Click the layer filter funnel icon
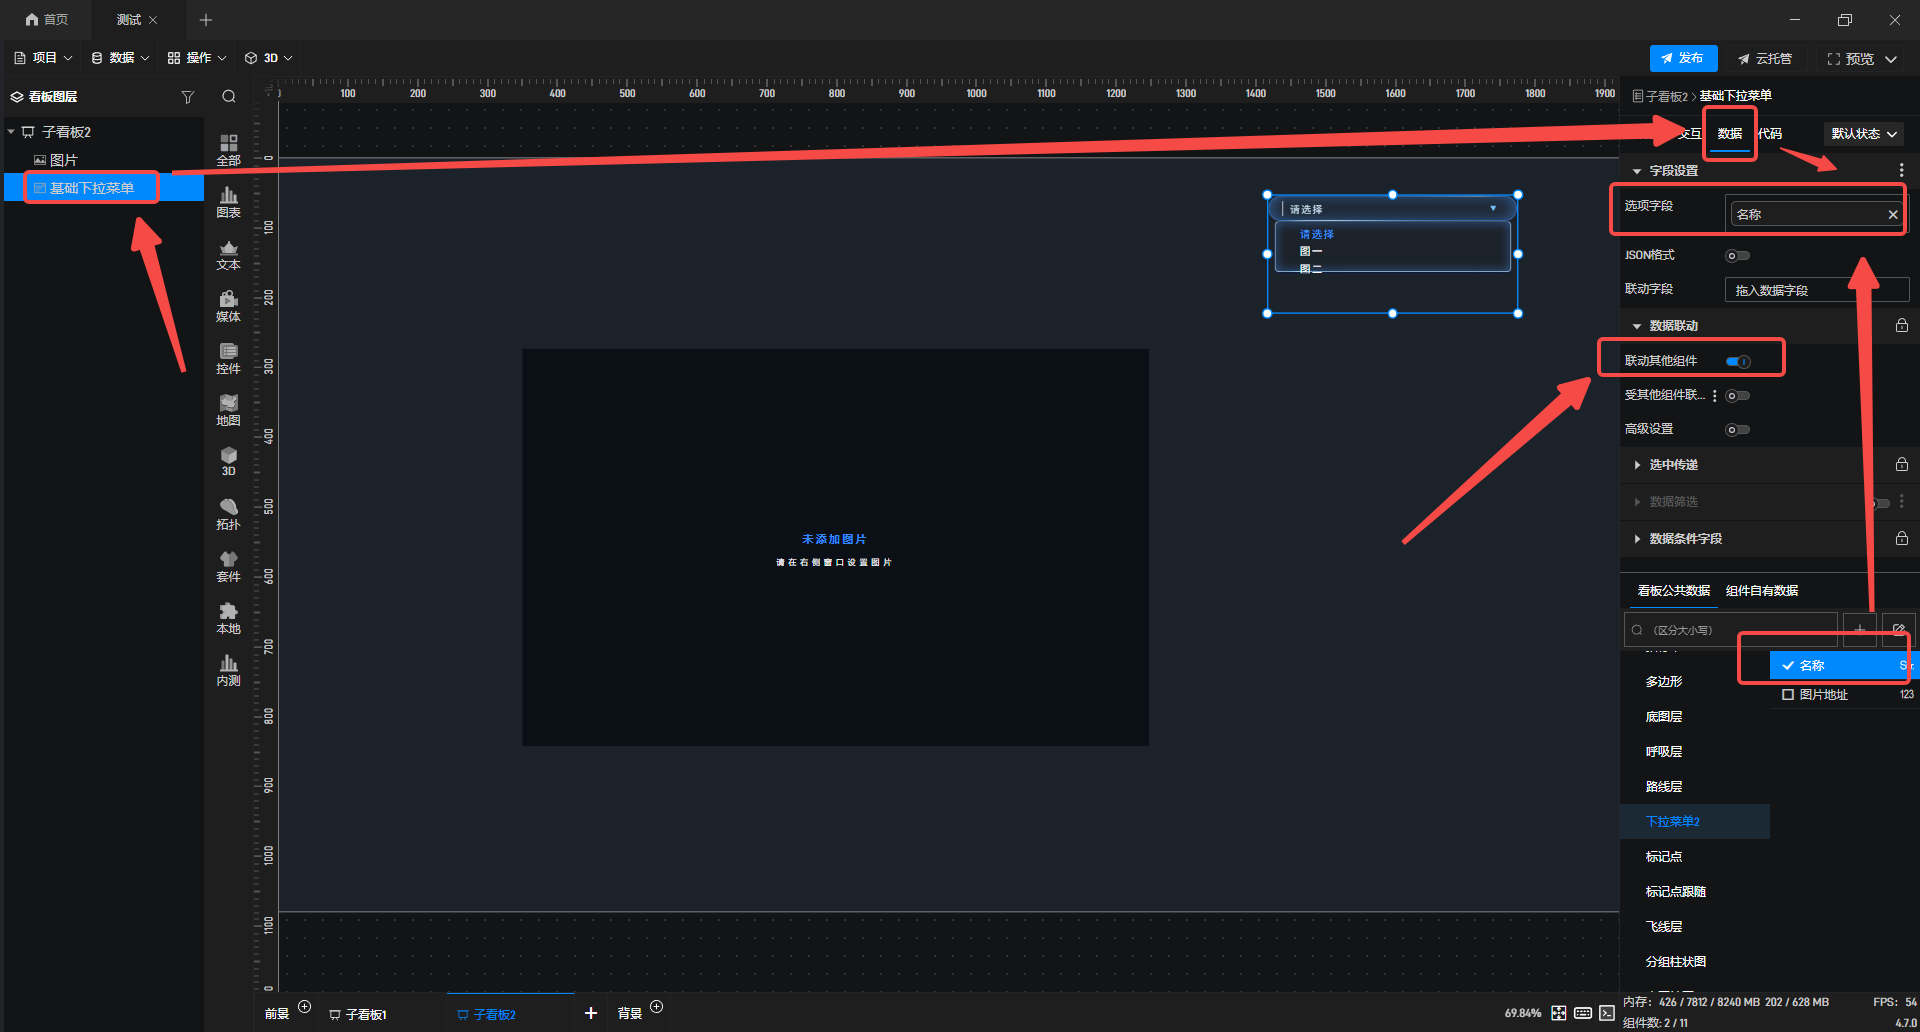Viewport: 1920px width, 1032px height. click(x=187, y=97)
